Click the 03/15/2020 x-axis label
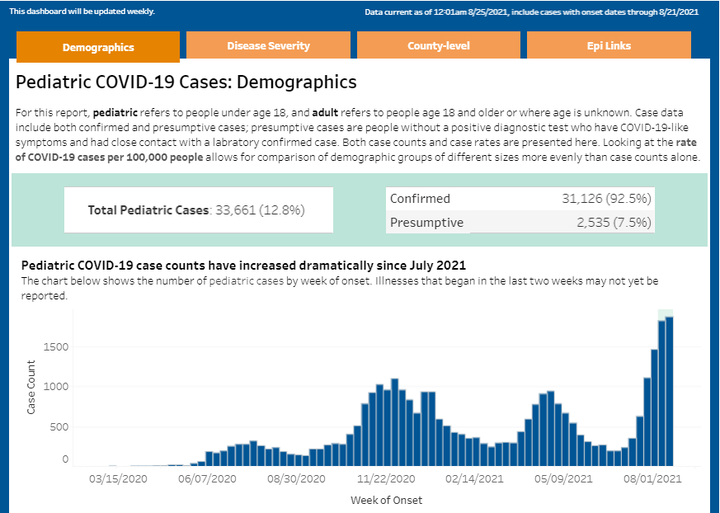720x513 pixels. coord(117,479)
